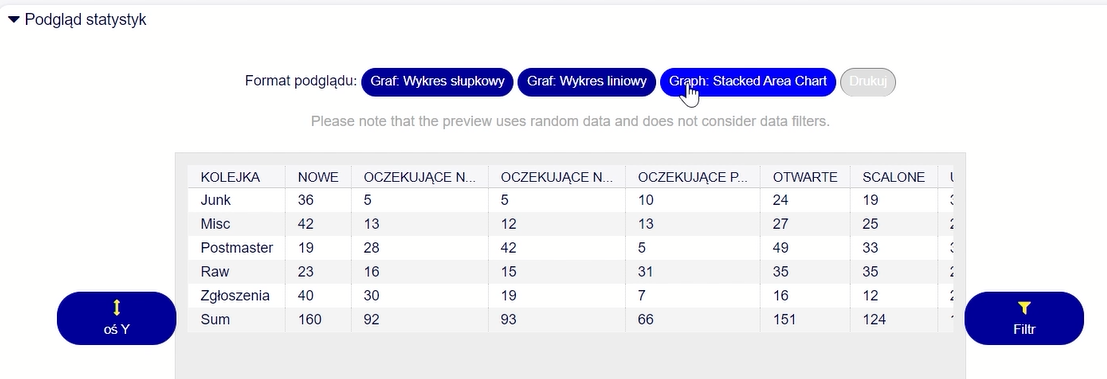1107x379 pixels.
Task: Select the Zgłoszenia row label
Action: (x=235, y=296)
